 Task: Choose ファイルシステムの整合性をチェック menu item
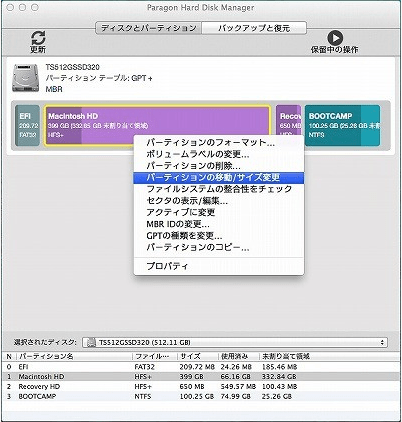(x=219, y=189)
